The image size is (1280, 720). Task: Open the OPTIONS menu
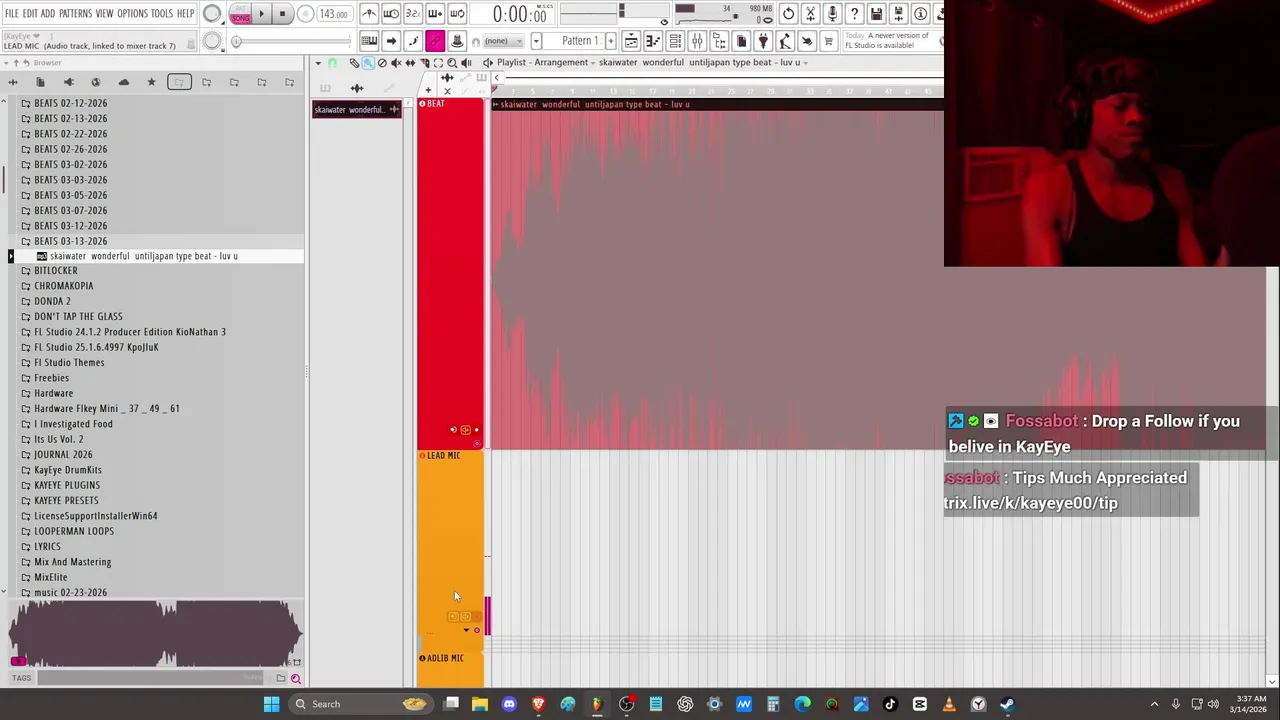coord(132,13)
